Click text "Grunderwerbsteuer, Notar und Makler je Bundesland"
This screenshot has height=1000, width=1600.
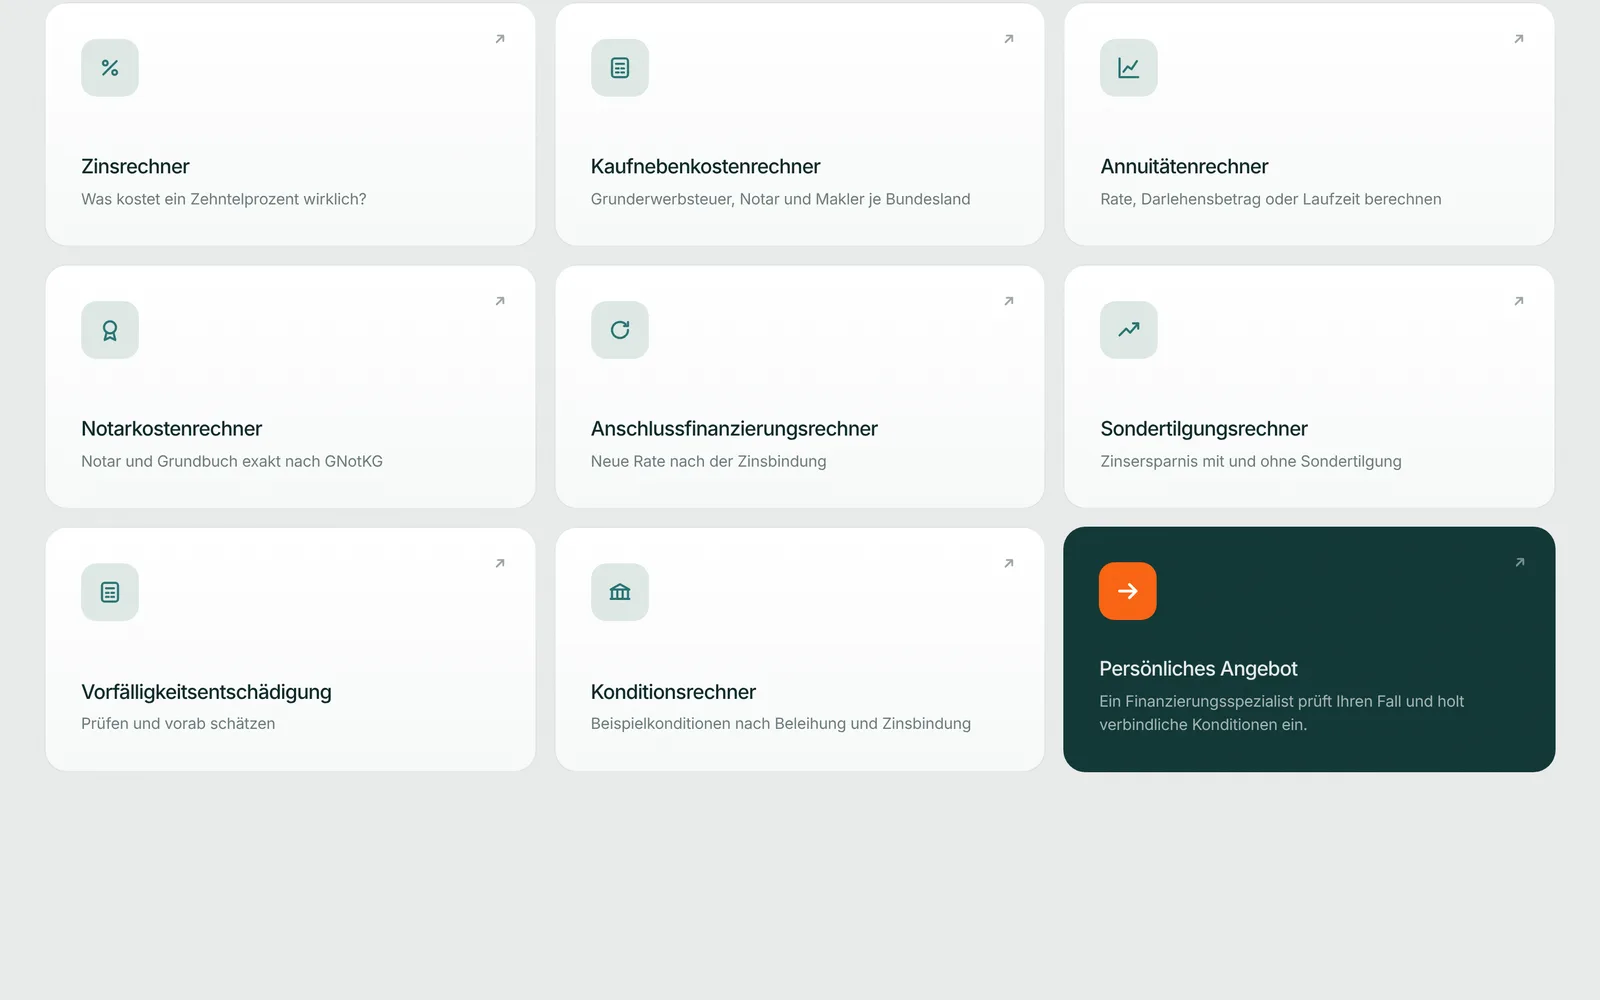pos(780,199)
